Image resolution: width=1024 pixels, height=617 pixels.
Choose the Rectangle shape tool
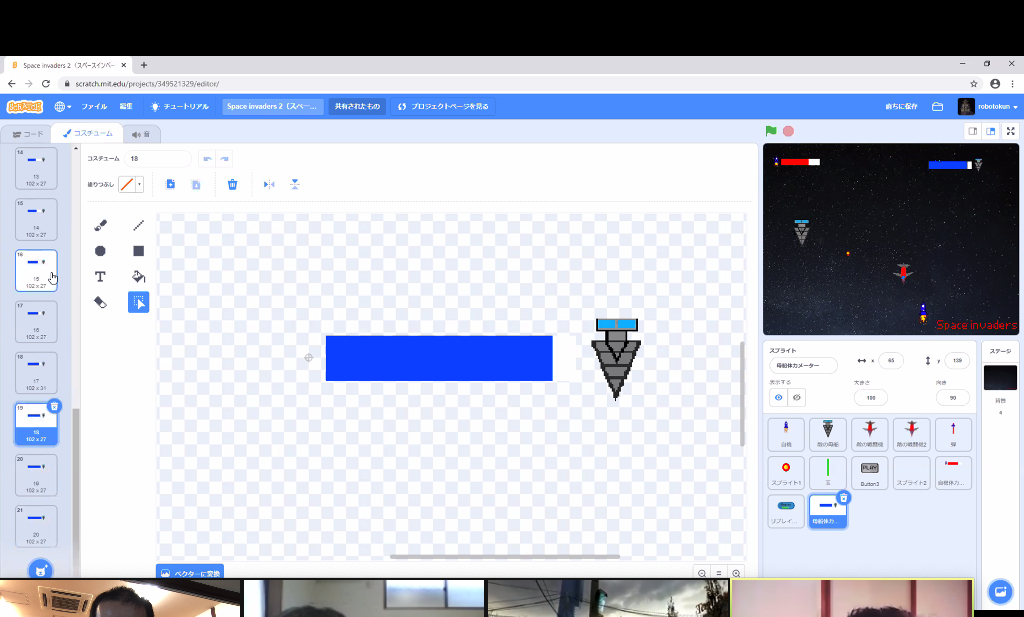click(x=138, y=251)
